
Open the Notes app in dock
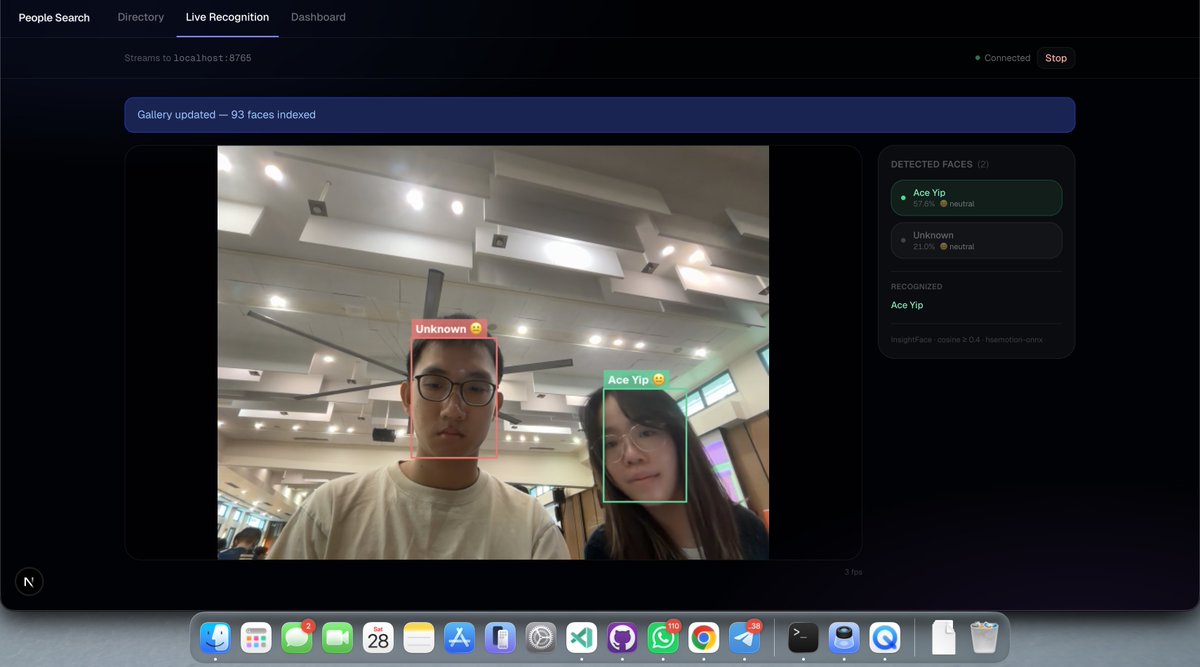(x=419, y=637)
